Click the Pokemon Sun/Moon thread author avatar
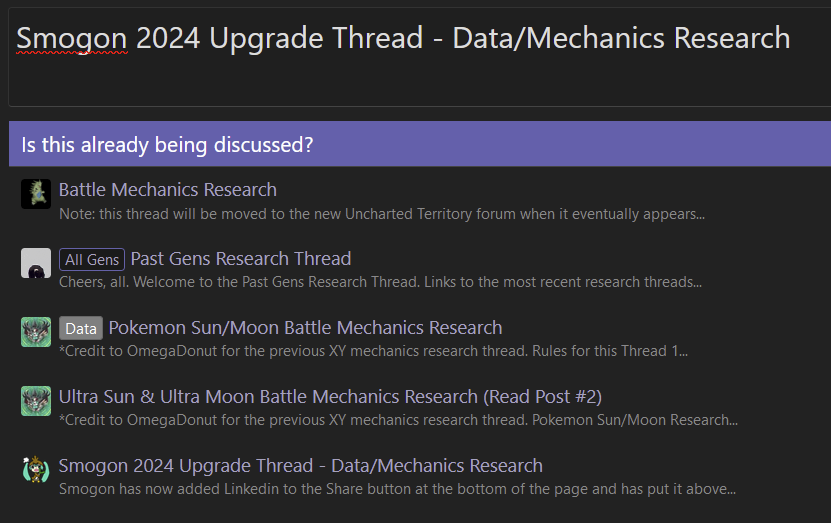The height and width of the screenshot is (523, 831). point(36,332)
